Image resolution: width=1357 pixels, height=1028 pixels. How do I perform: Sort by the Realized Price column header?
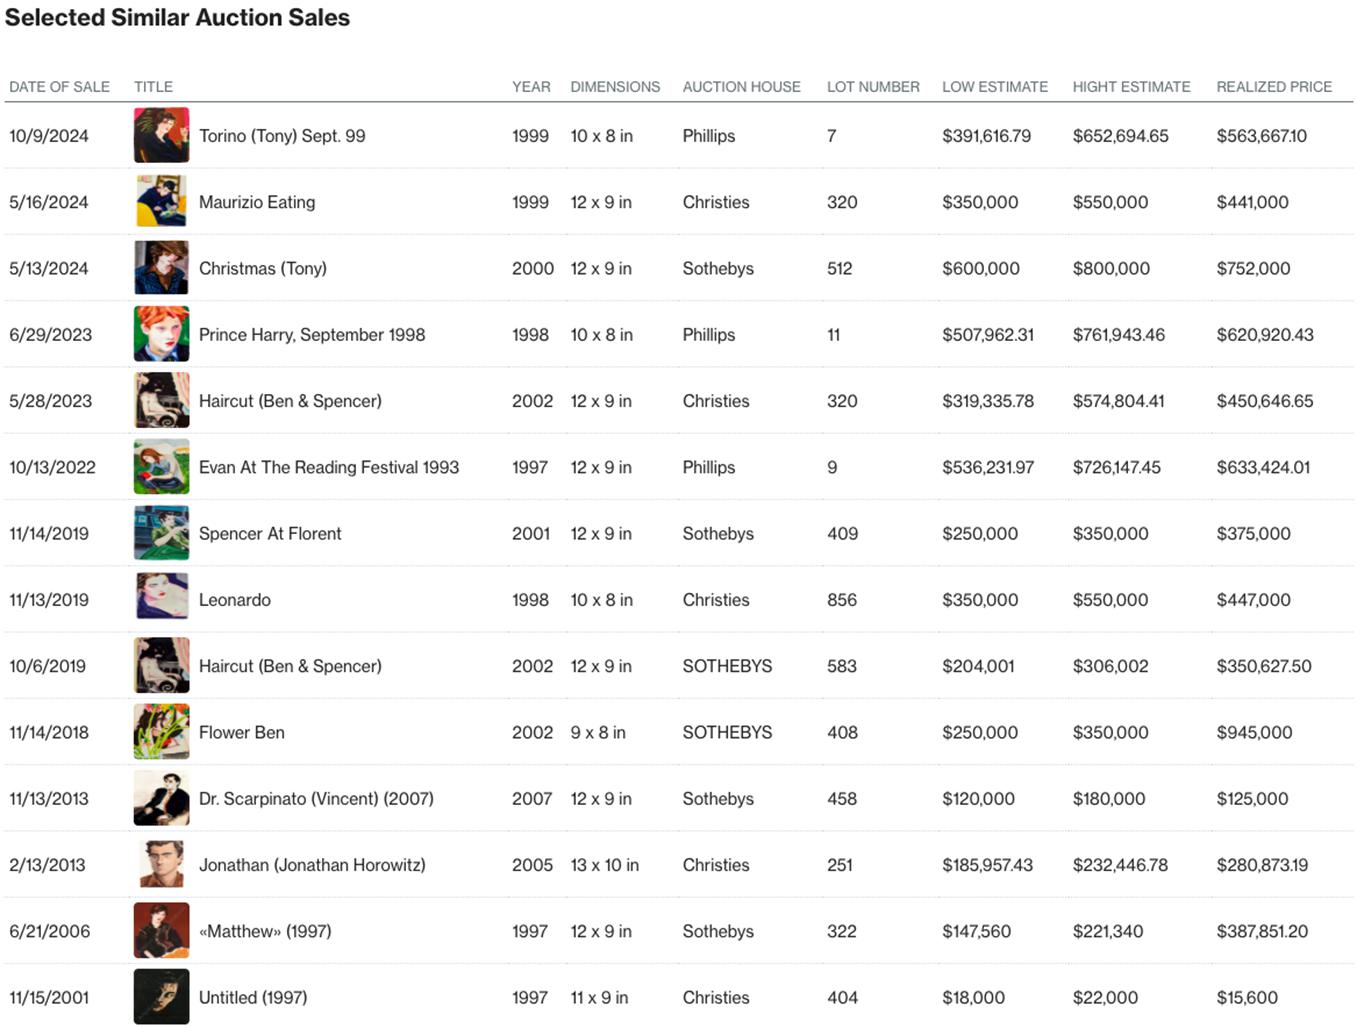point(1274,87)
